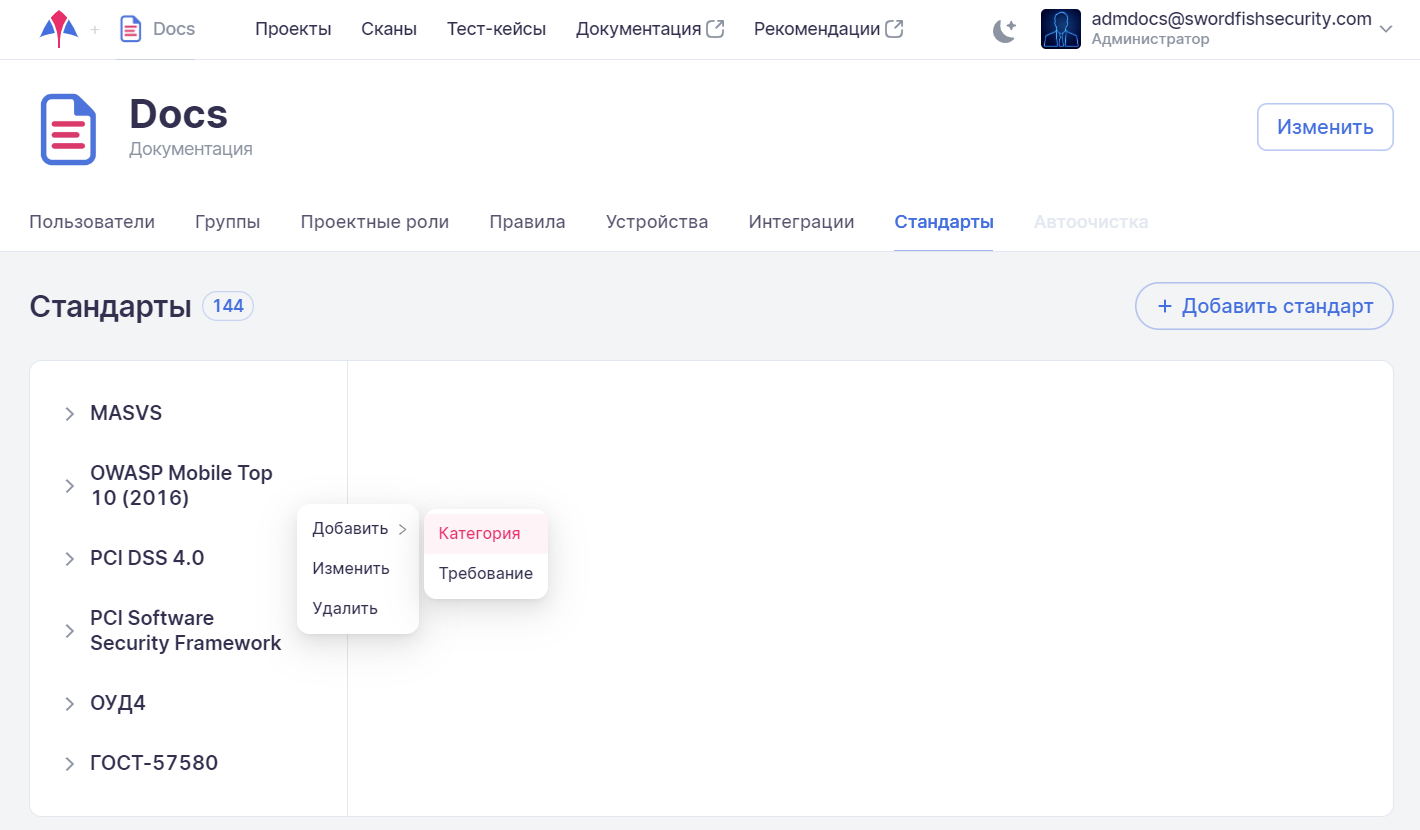The image size is (1420, 830).
Task: Expand the PCI DSS 4.0 chevron
Action: click(70, 559)
